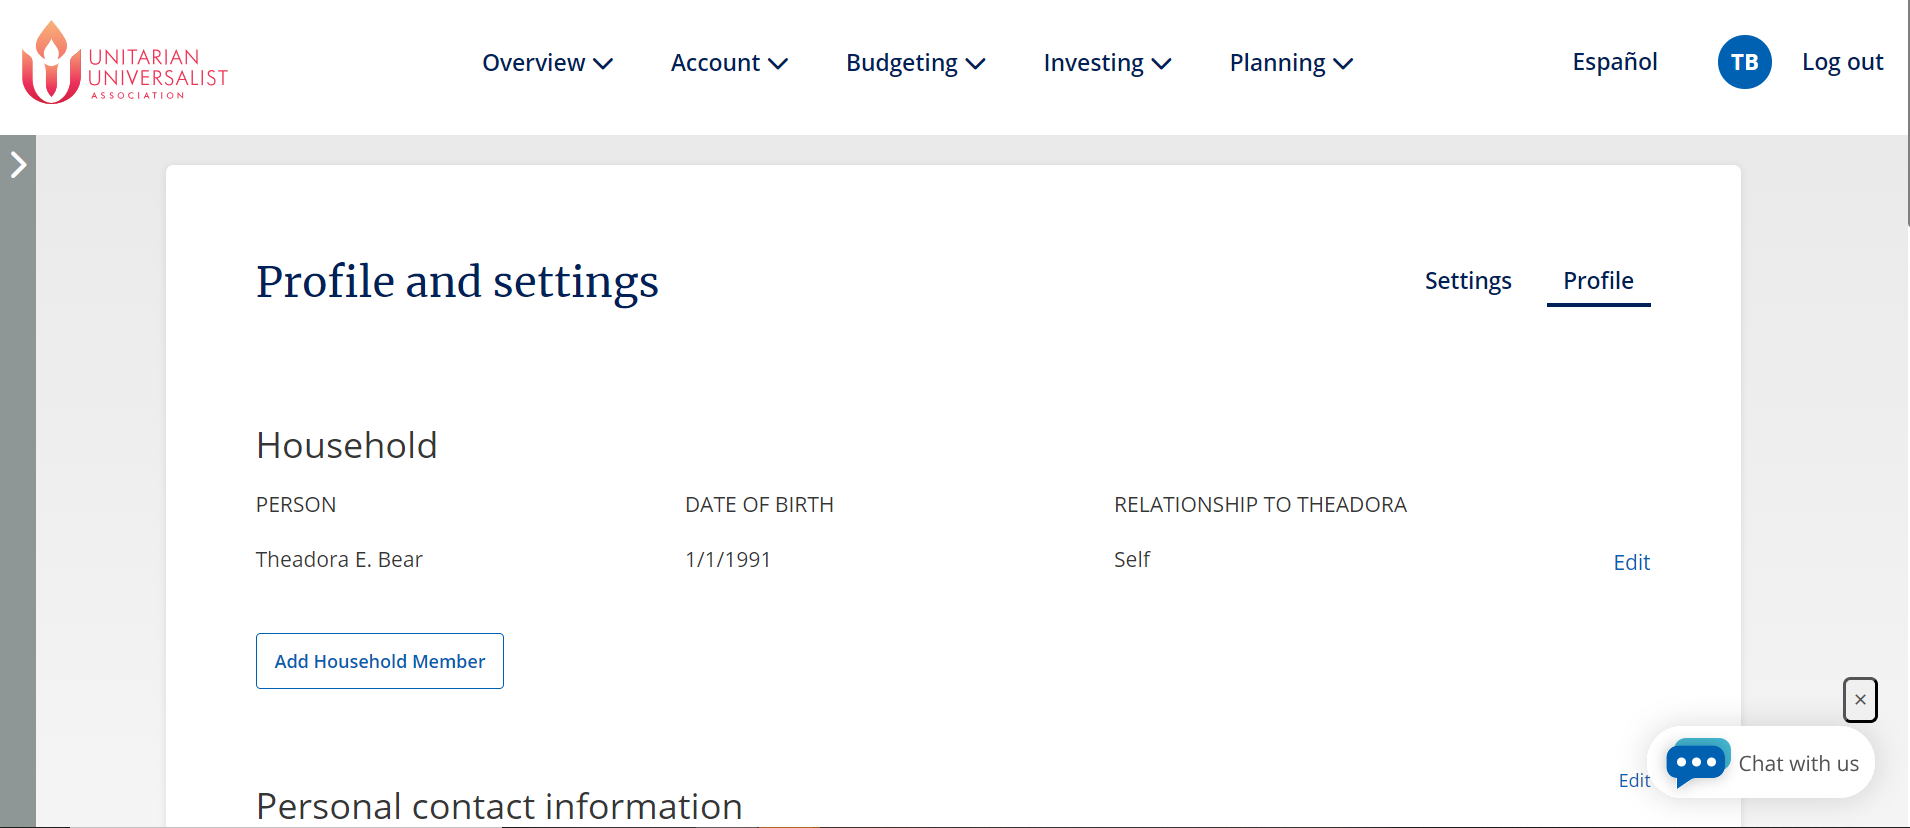
Task: Click the Unitarian Universalist Association logo
Action: [x=125, y=63]
